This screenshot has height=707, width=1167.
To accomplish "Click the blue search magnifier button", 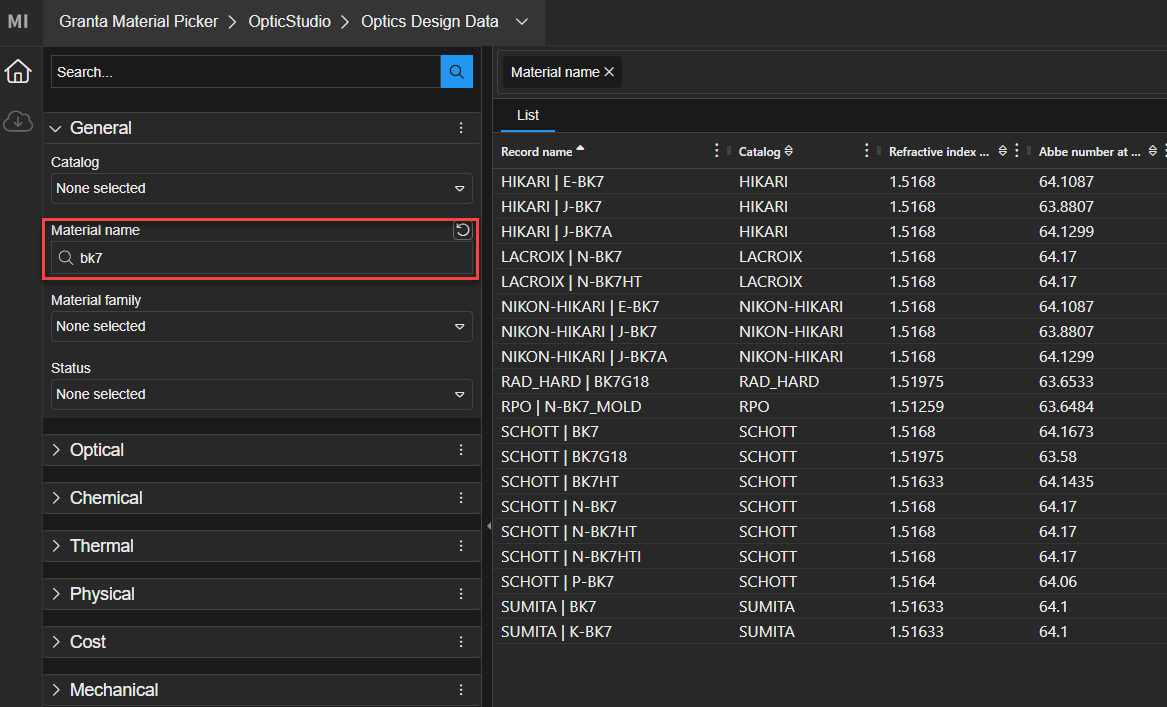I will (x=456, y=71).
